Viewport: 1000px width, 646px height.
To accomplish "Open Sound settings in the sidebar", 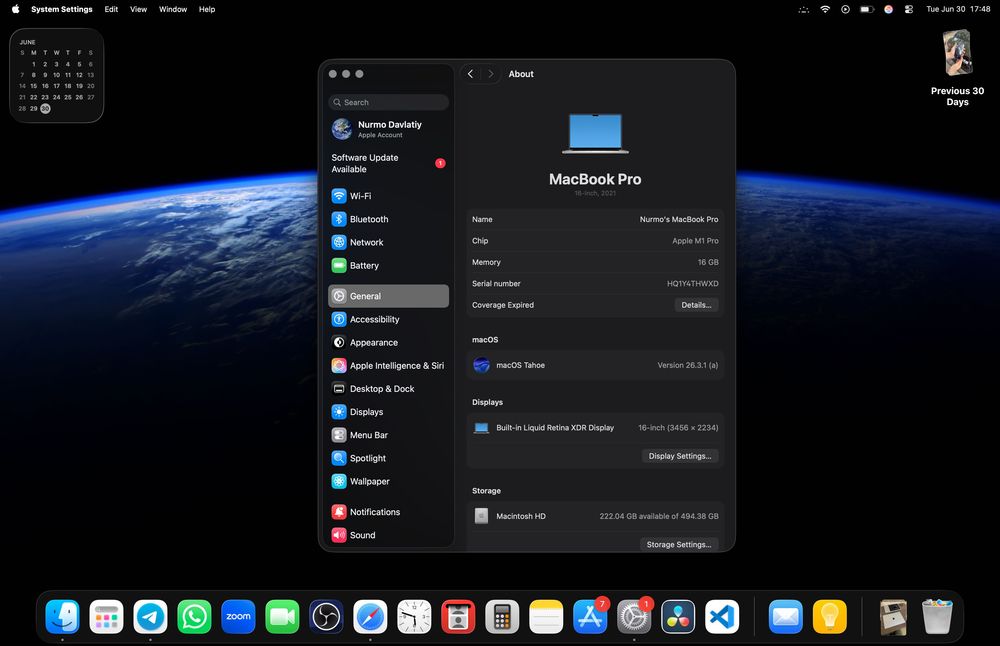I will tap(388, 535).
